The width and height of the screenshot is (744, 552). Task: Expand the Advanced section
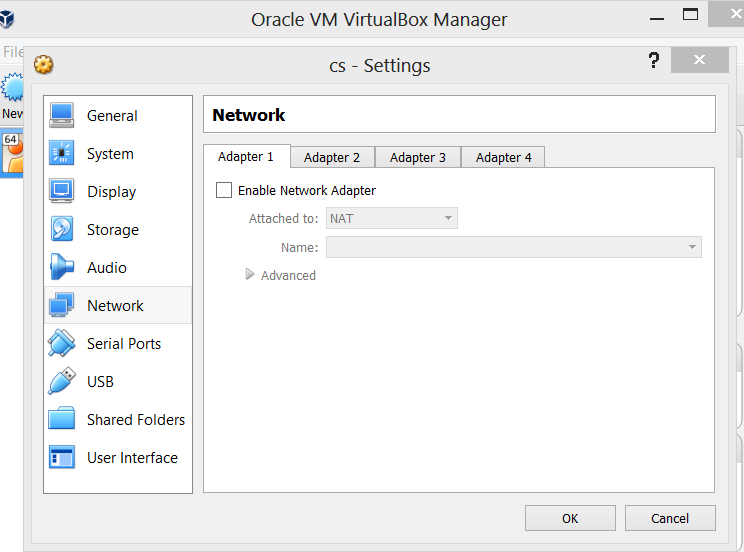[250, 275]
